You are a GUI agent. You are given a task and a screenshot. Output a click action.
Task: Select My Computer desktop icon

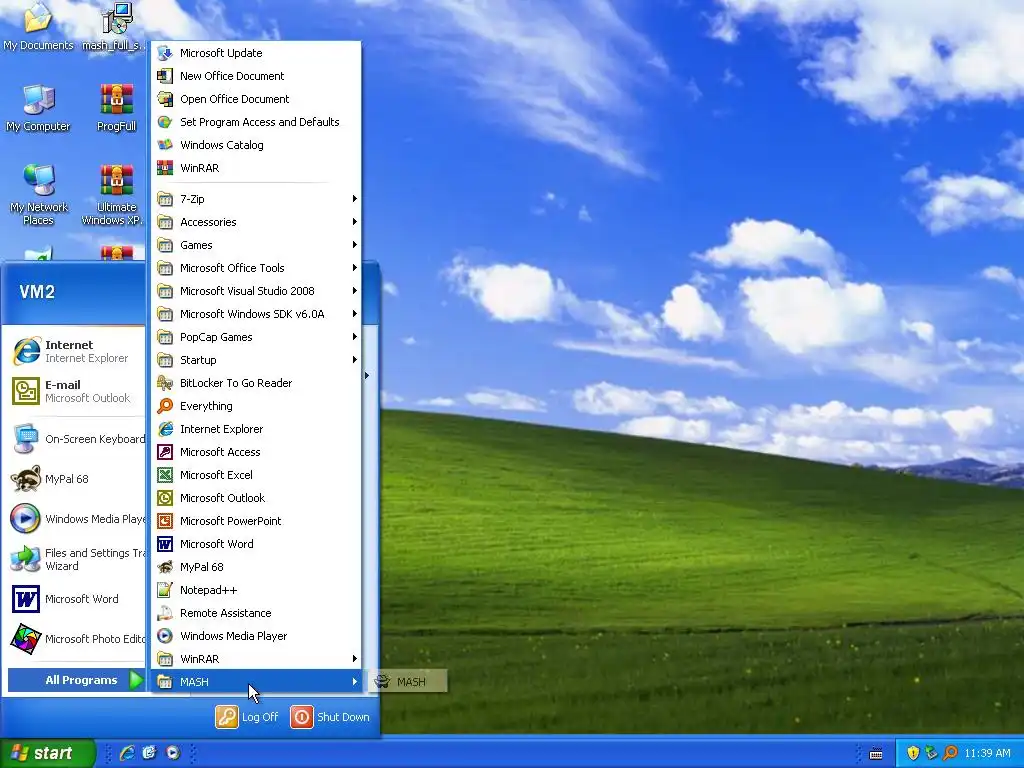38,108
